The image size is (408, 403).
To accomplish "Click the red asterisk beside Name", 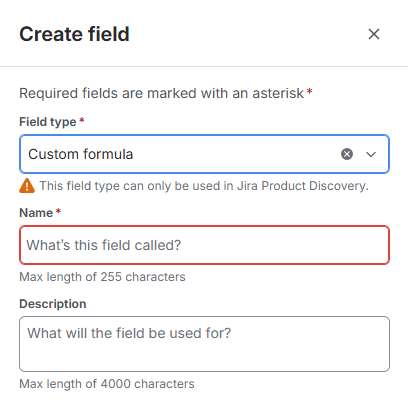I will (58, 211).
